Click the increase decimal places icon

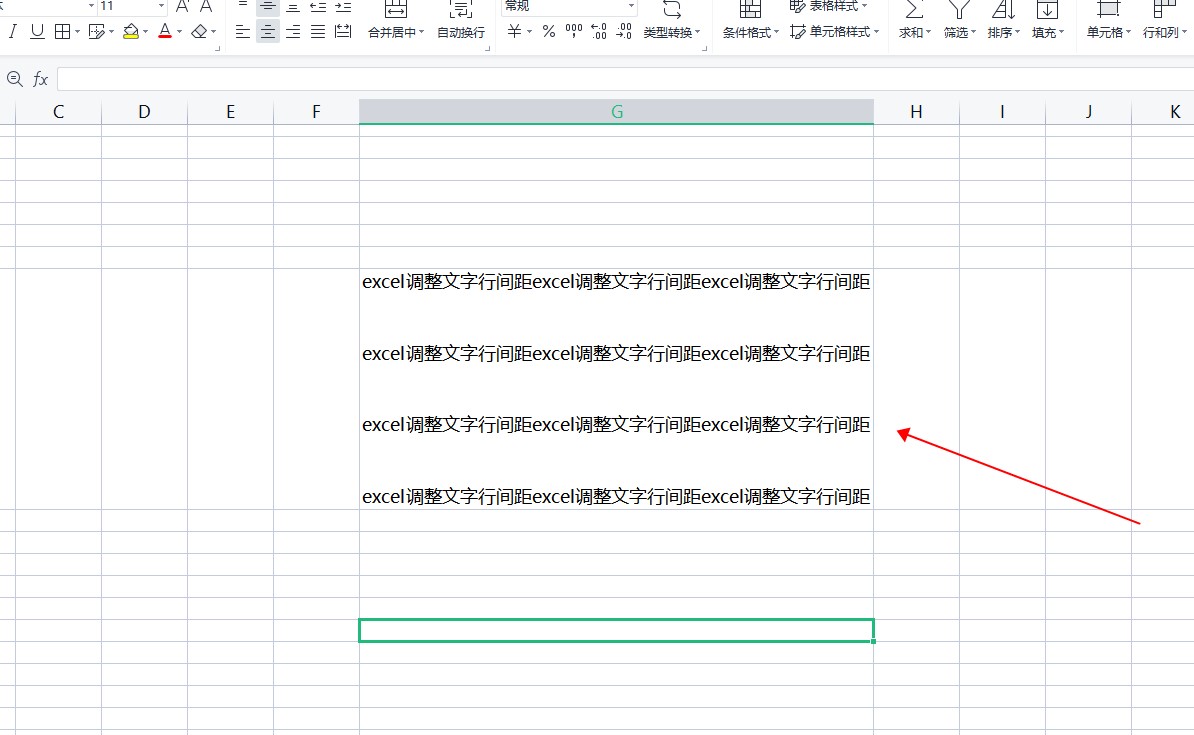pyautogui.click(x=599, y=32)
